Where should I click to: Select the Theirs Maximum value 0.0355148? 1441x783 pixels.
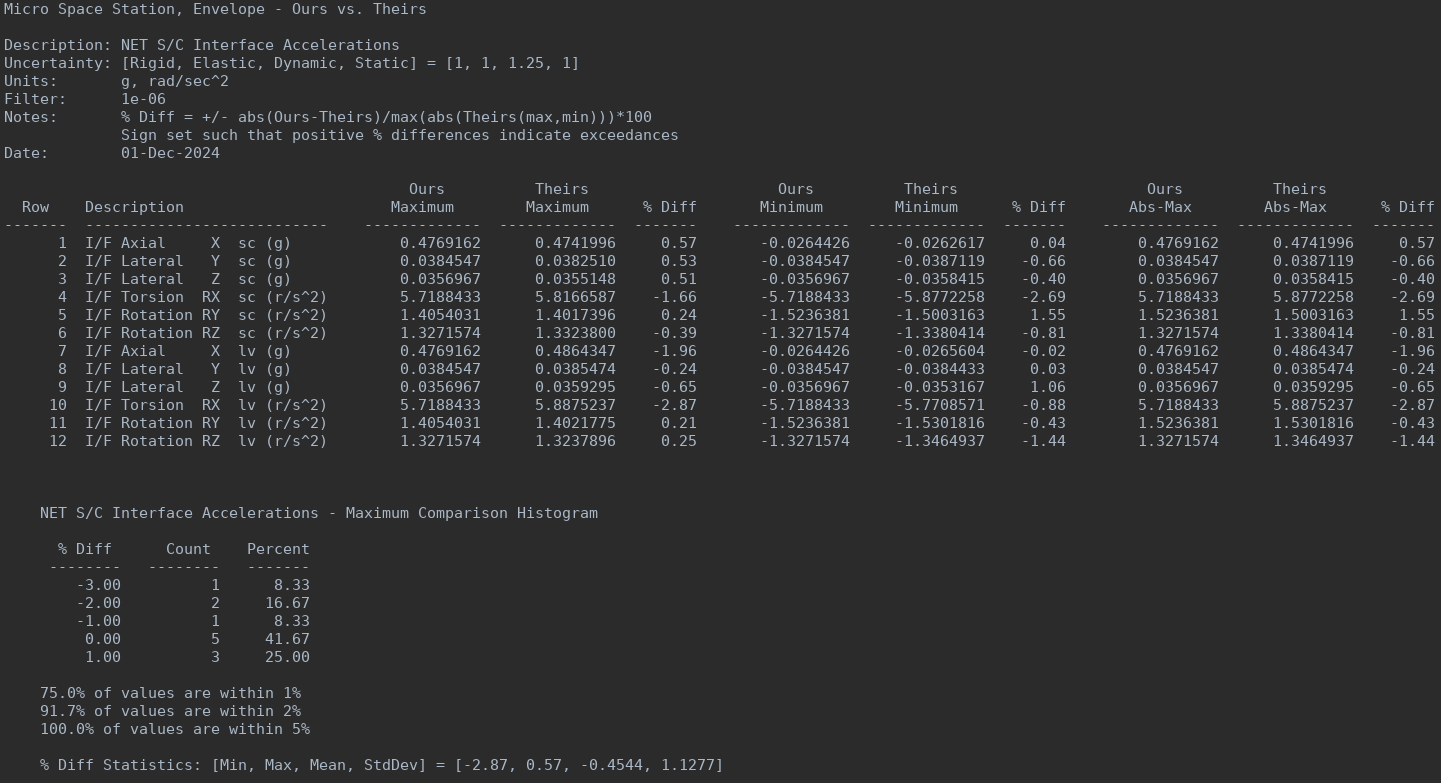575,279
